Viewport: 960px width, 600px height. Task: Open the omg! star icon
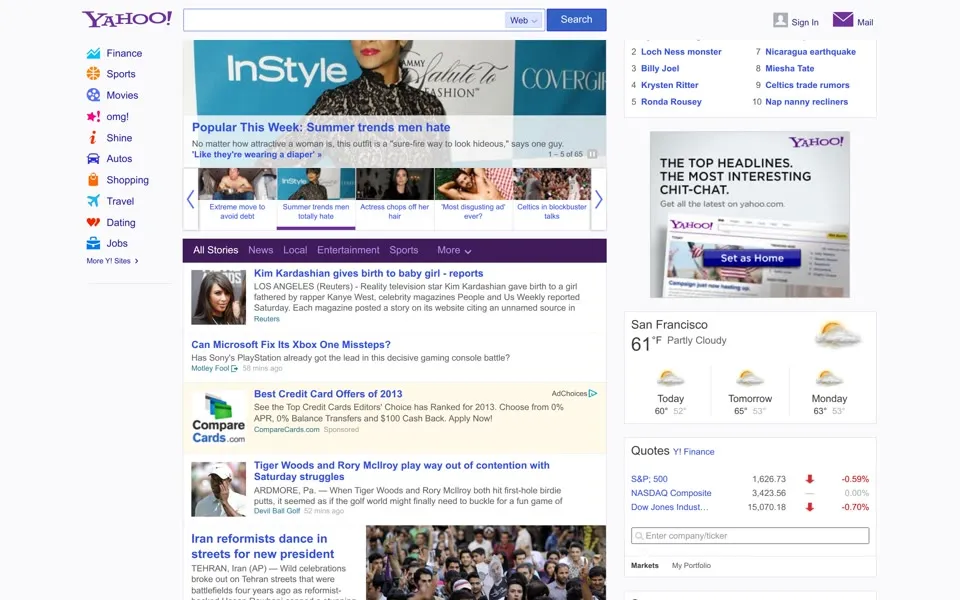tap(93, 116)
